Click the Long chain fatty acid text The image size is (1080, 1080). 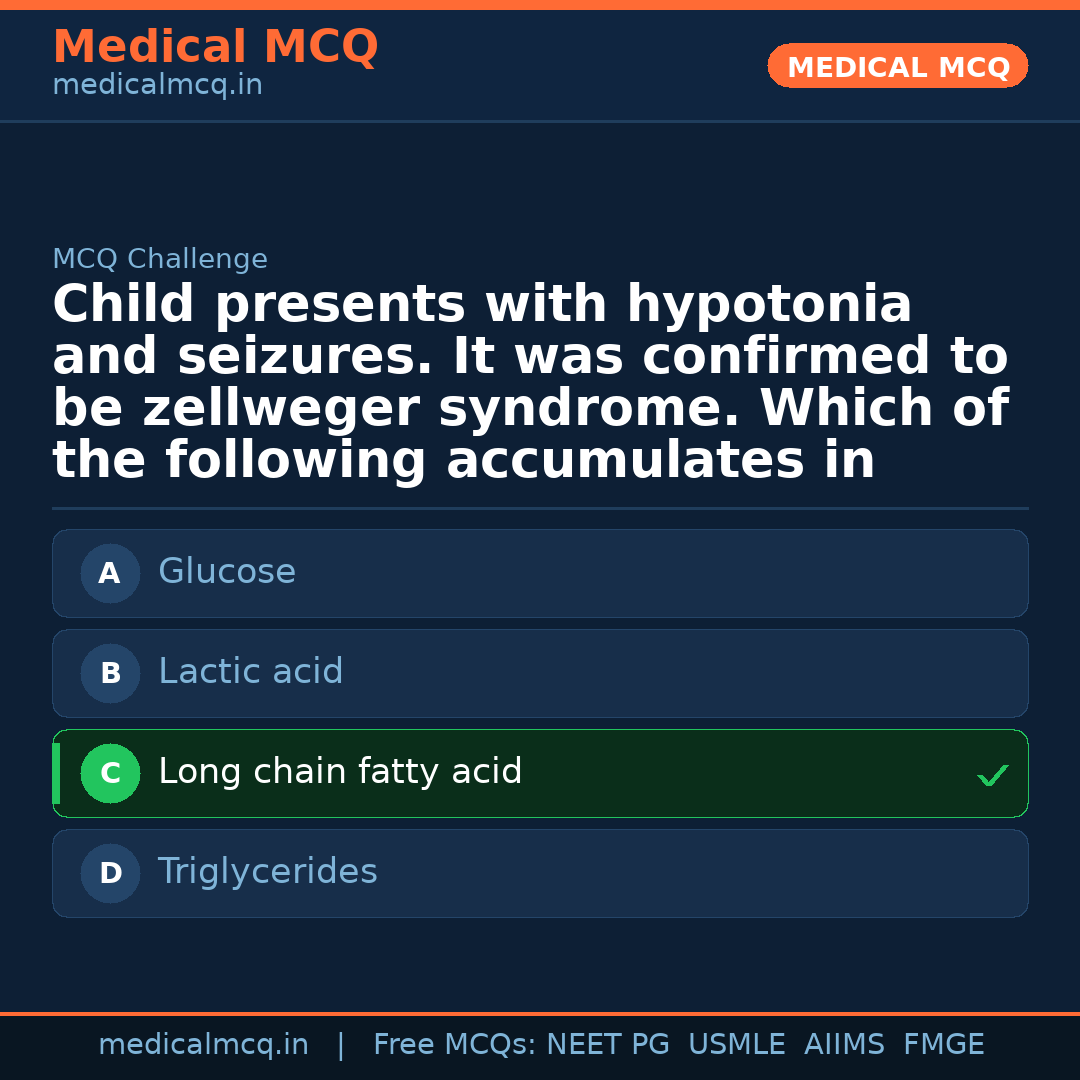(x=340, y=772)
